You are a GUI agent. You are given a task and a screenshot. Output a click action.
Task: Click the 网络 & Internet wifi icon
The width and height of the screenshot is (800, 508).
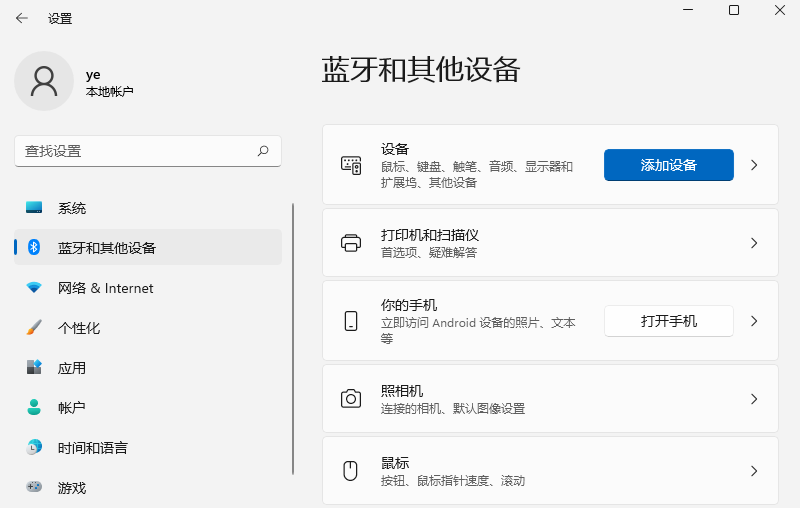pyautogui.click(x=34, y=288)
